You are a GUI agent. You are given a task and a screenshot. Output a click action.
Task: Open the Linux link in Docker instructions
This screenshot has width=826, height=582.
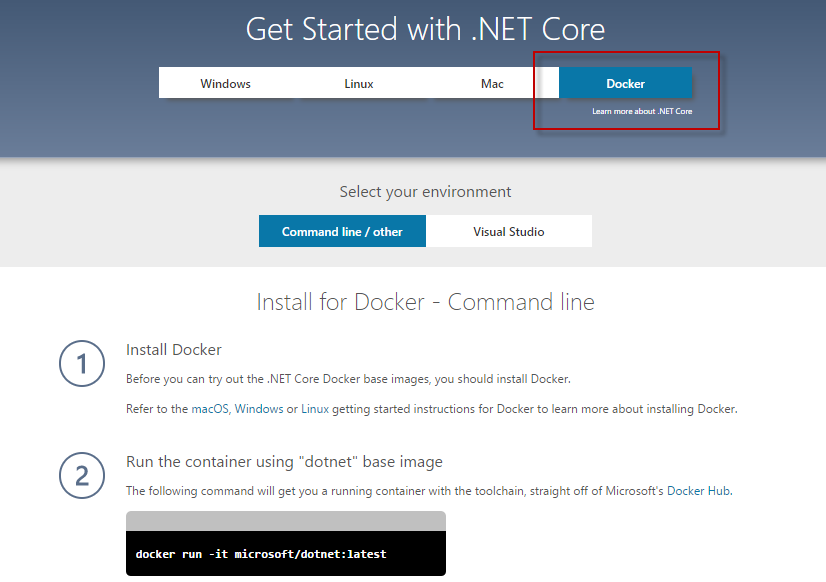point(314,409)
